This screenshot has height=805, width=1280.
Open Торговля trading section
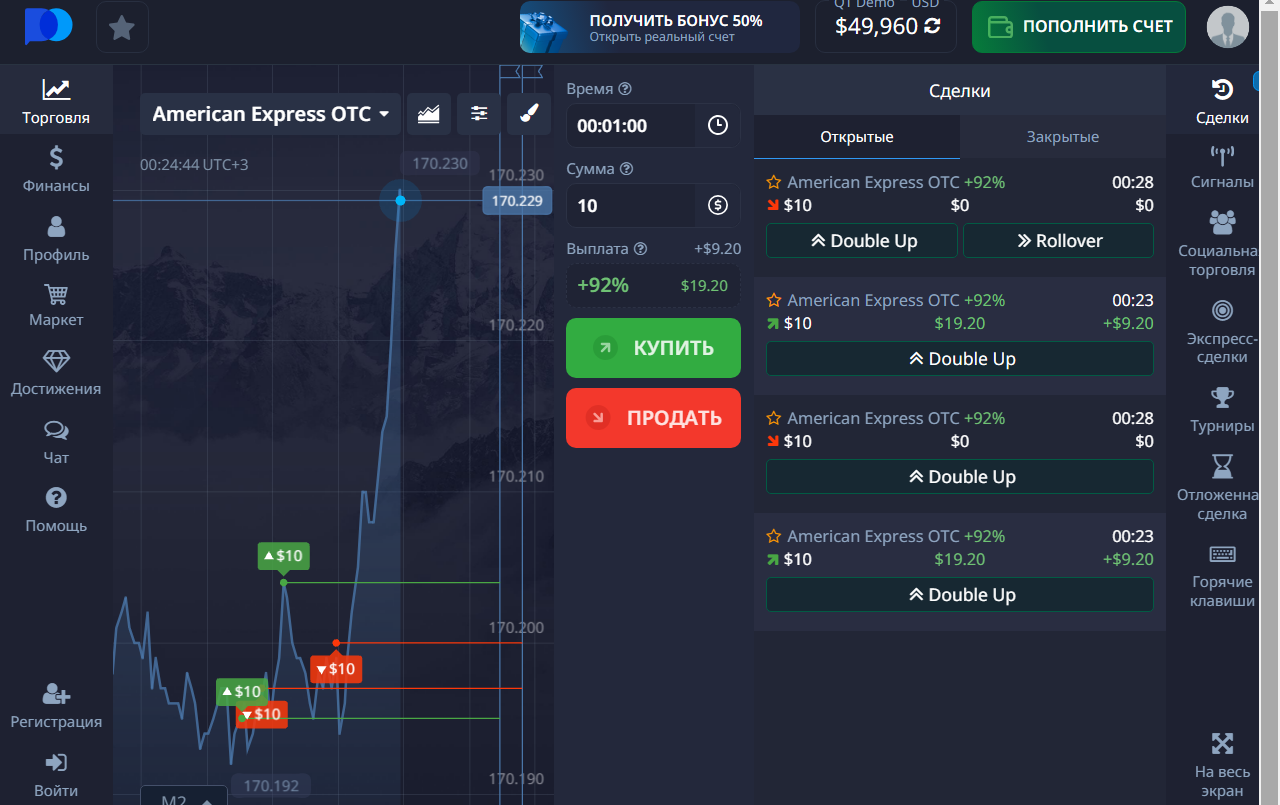point(56,102)
